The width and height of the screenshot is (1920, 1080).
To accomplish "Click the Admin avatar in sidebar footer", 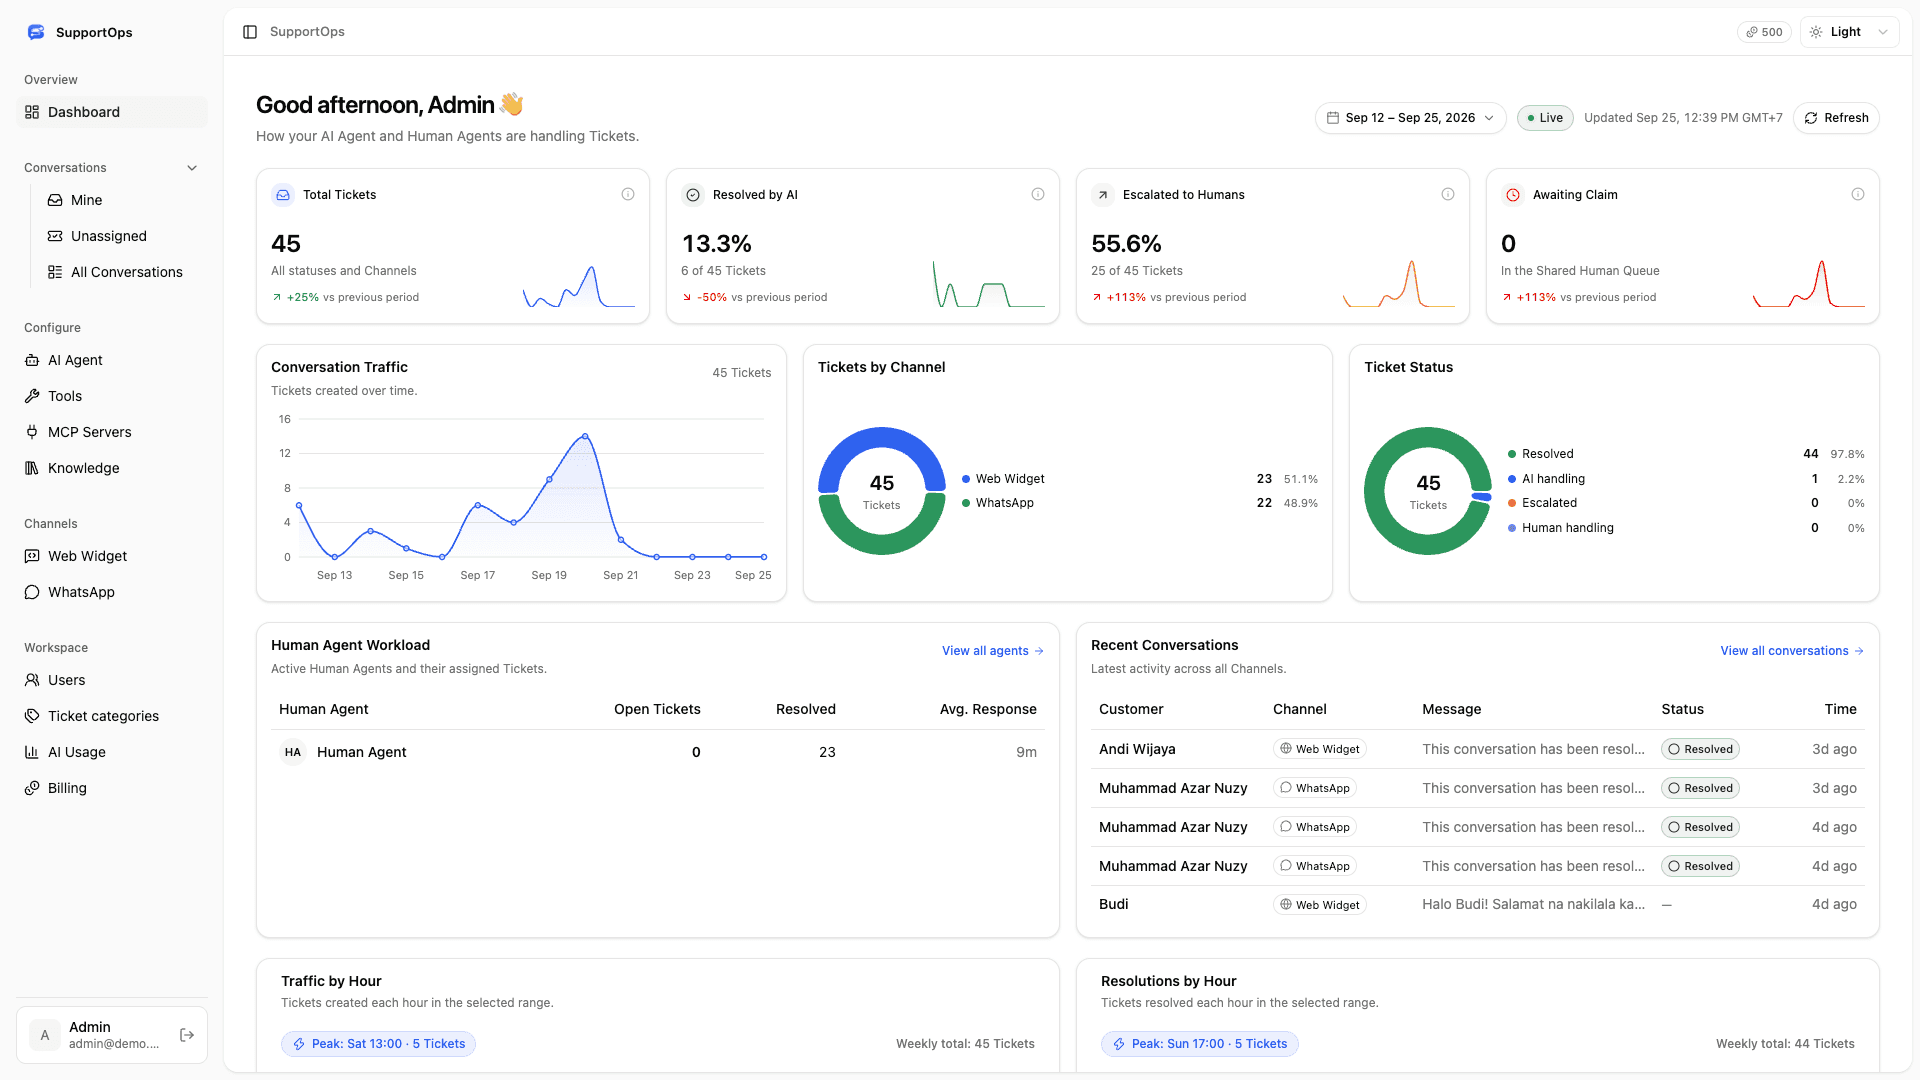I will (45, 1035).
